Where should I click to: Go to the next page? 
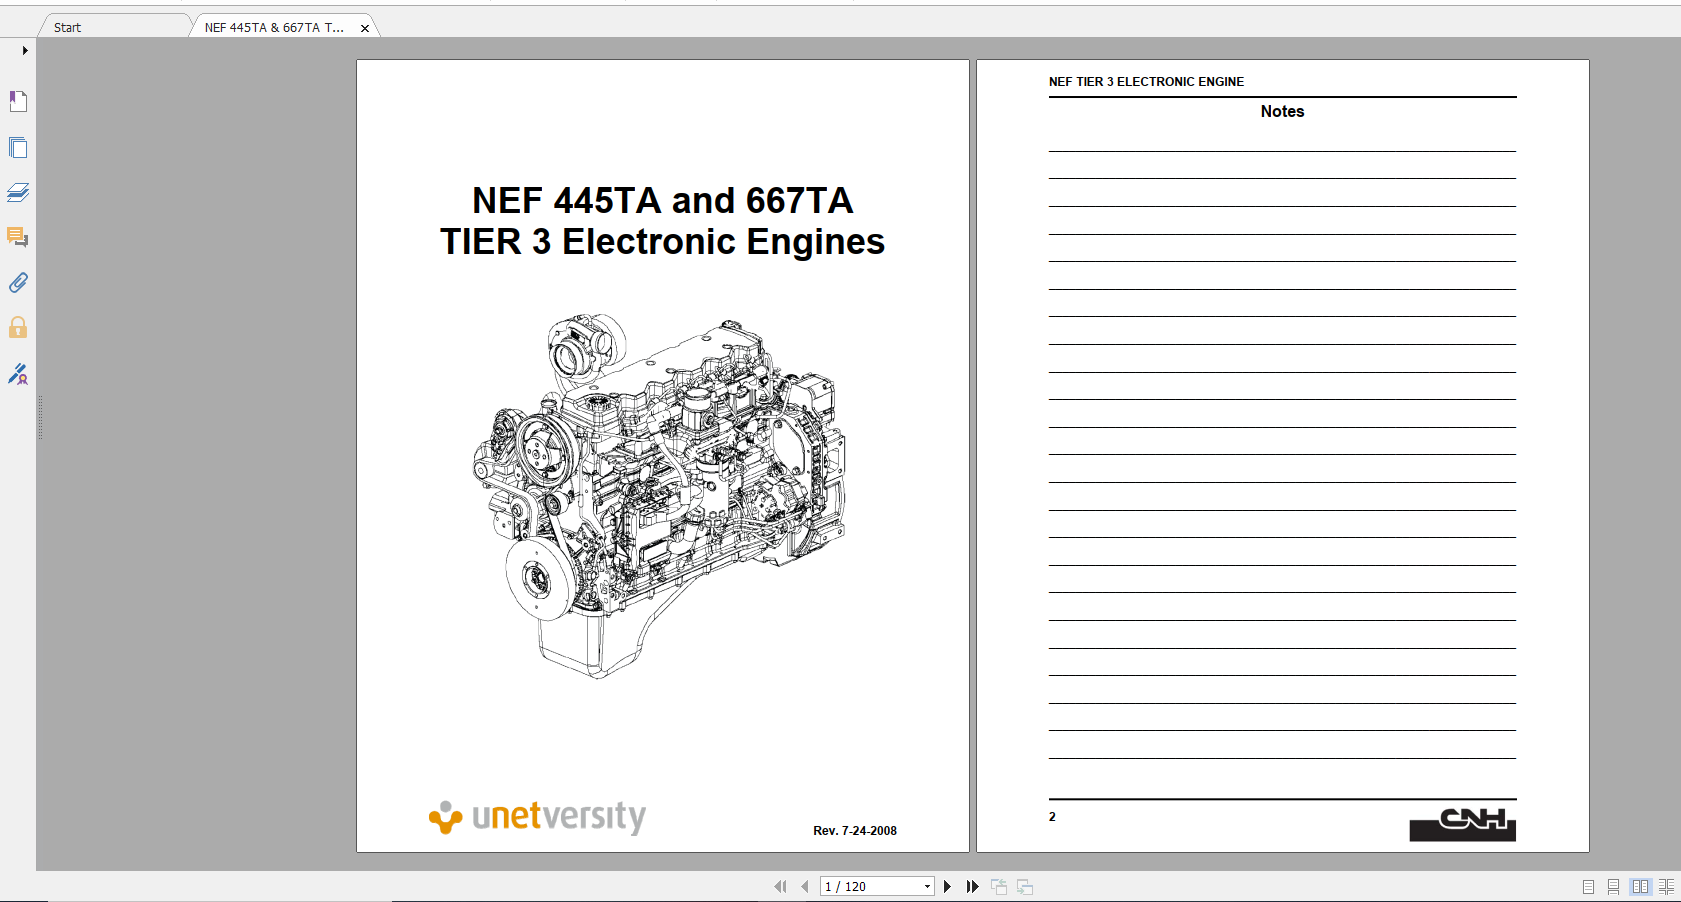[947, 886]
